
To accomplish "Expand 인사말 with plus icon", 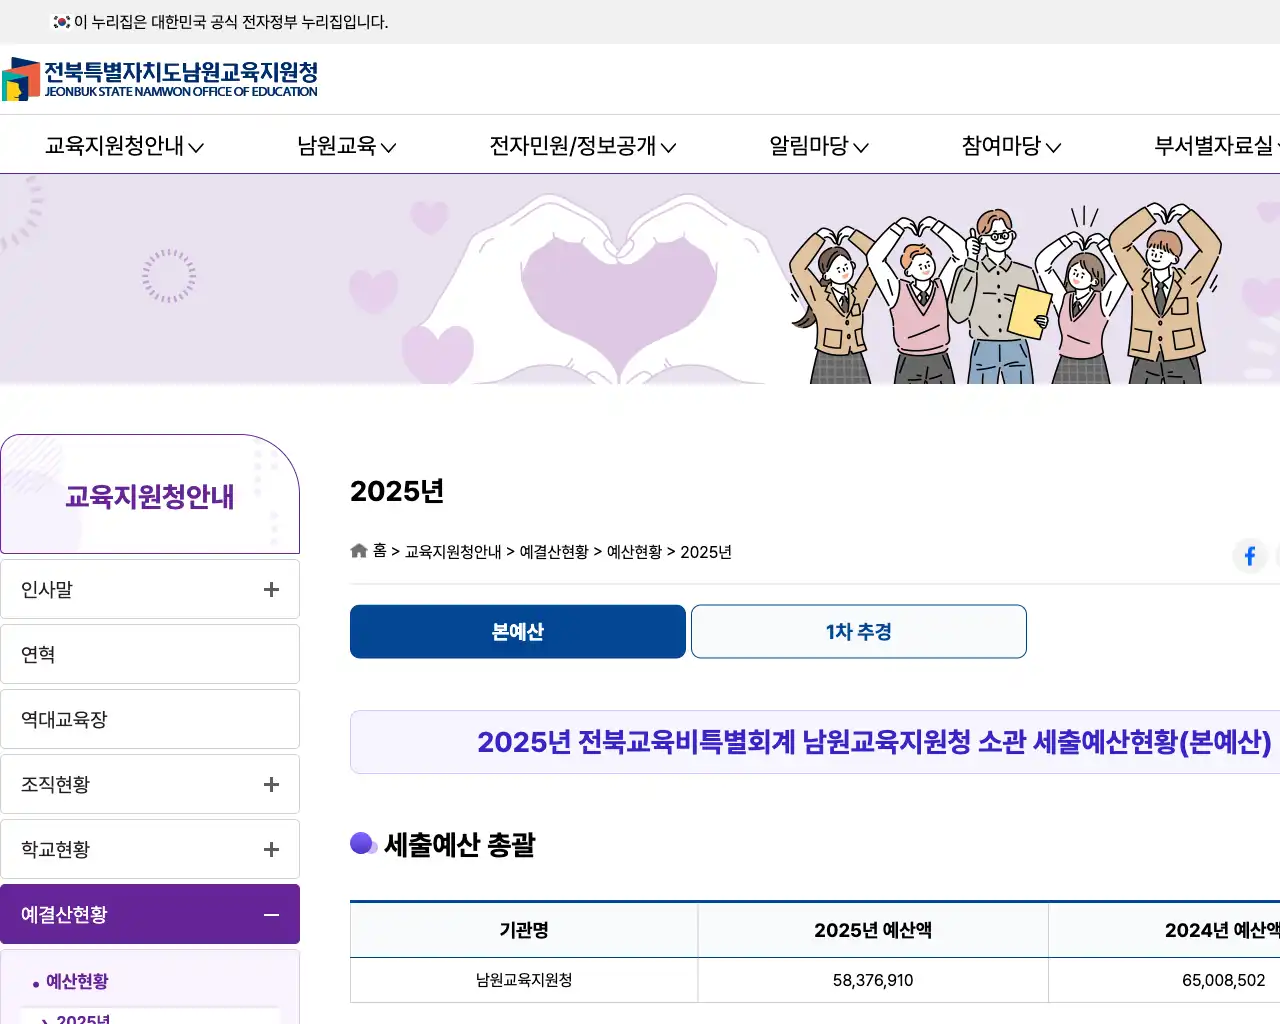I will [x=271, y=590].
